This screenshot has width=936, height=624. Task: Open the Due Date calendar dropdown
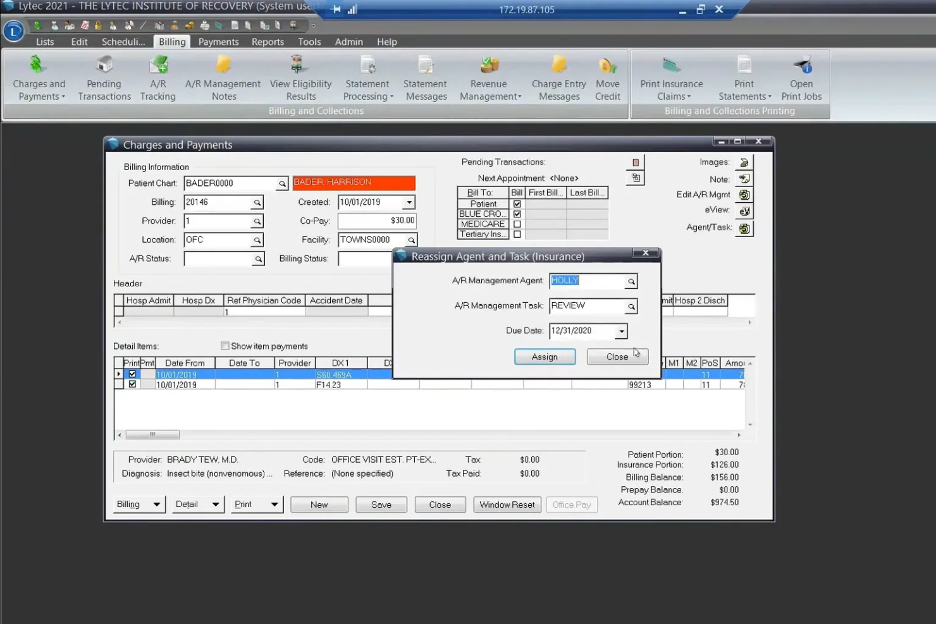(621, 330)
